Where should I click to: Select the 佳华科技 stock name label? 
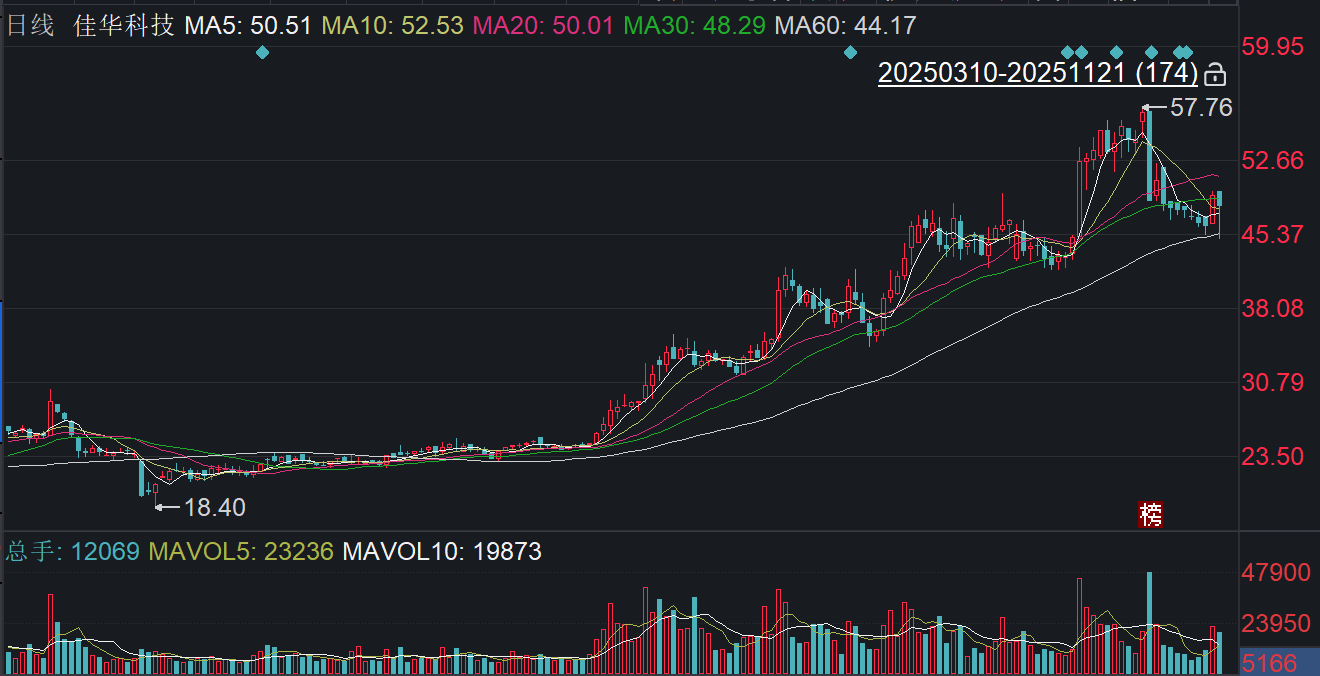click(x=124, y=26)
